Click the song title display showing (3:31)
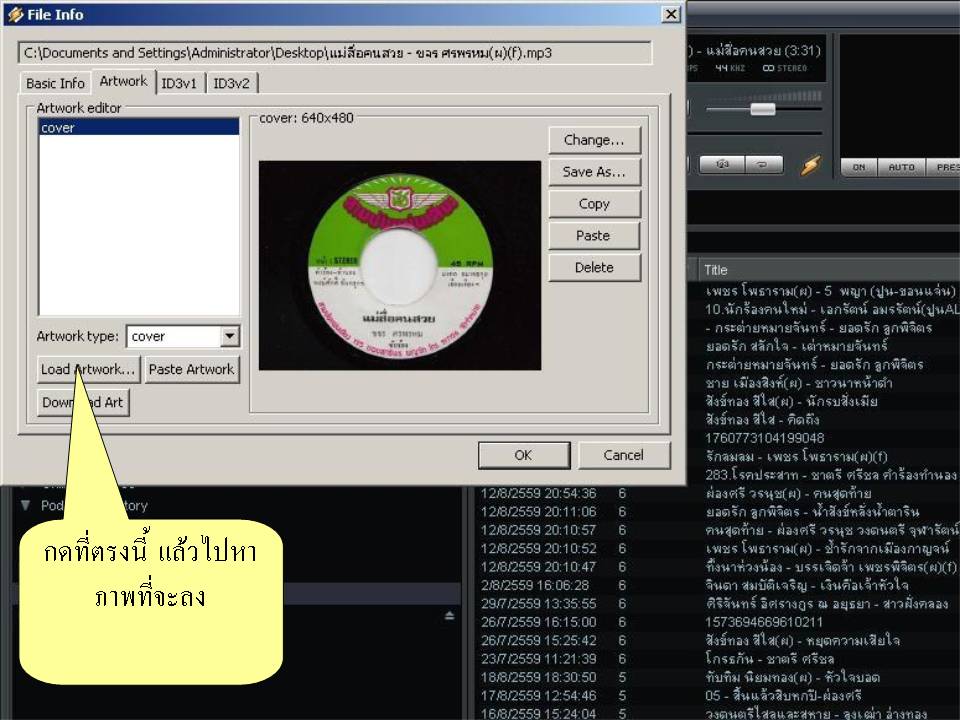This screenshot has width=960, height=720. 756,50
